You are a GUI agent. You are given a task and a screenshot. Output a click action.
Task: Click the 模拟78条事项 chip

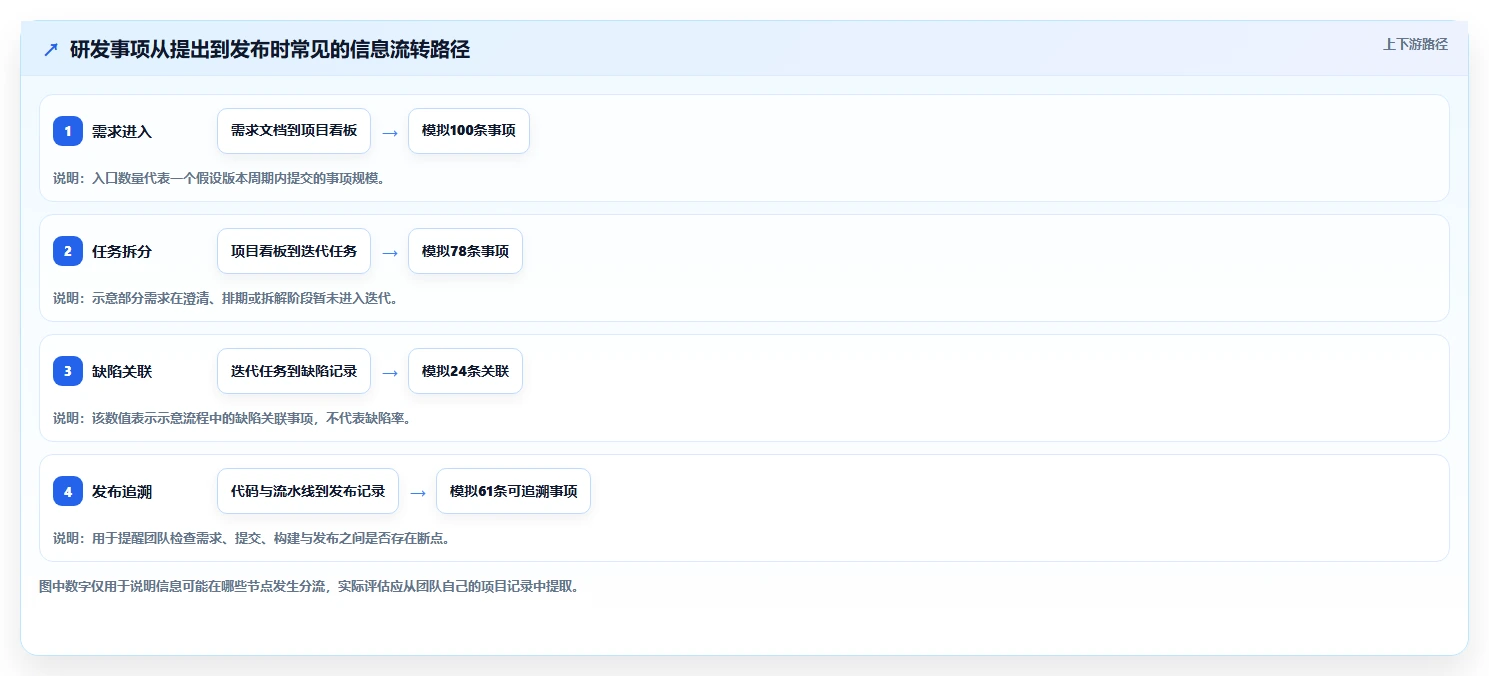pos(465,251)
